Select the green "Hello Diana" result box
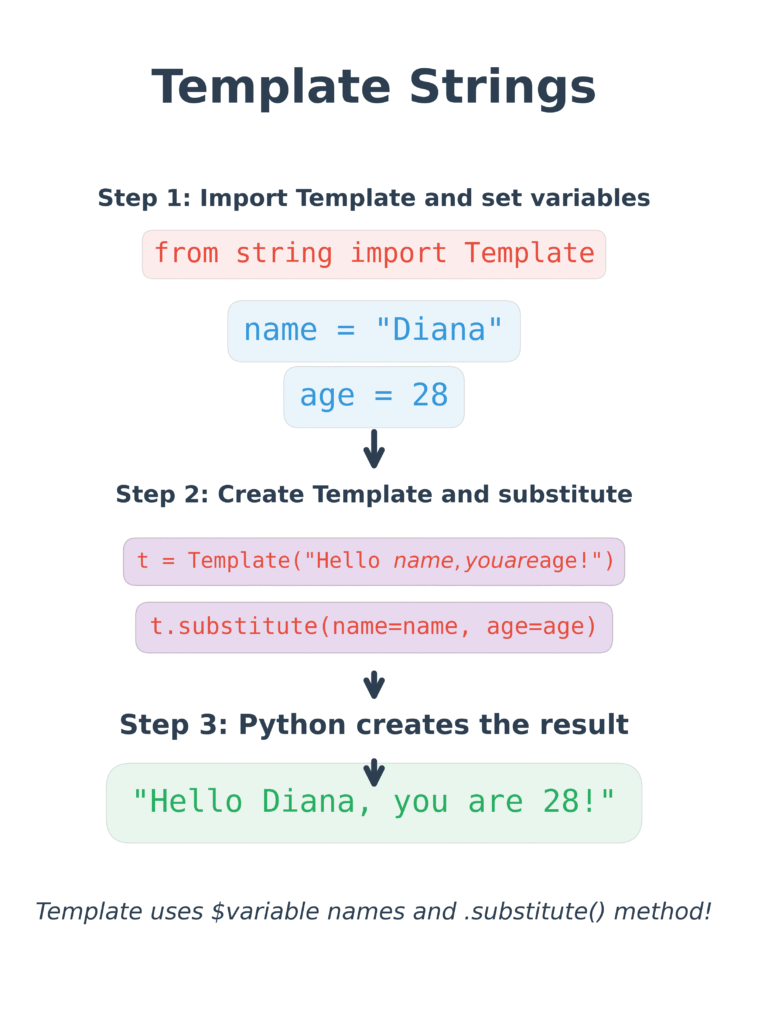Viewport: 775px width, 1024px height. [373, 803]
